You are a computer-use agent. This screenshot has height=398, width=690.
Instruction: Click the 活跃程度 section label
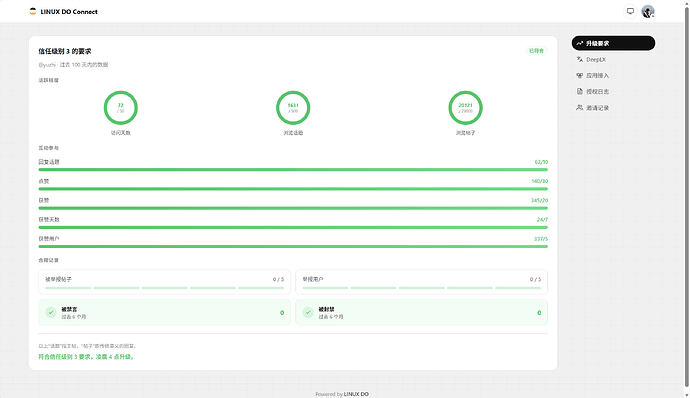(x=48, y=80)
